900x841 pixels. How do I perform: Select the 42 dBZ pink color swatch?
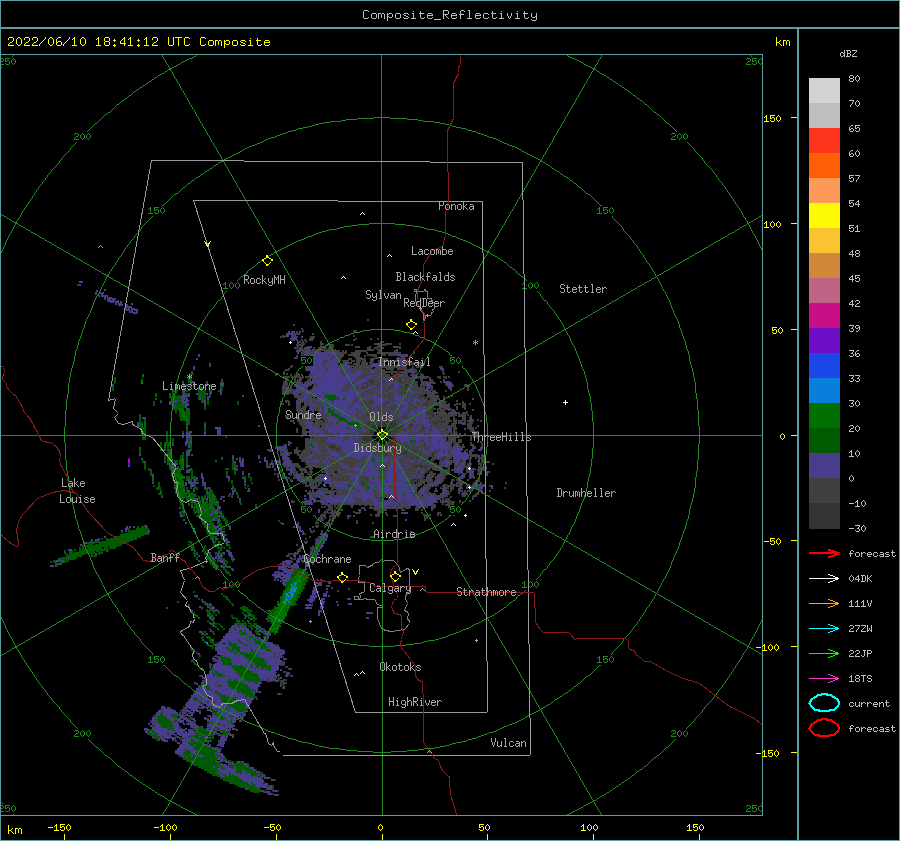tap(824, 290)
